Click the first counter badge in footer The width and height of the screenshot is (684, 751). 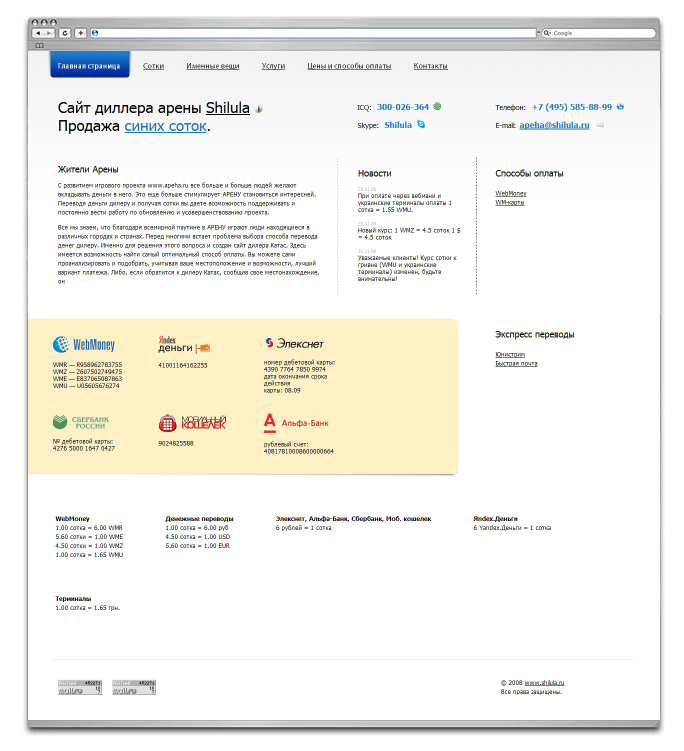click(80, 687)
